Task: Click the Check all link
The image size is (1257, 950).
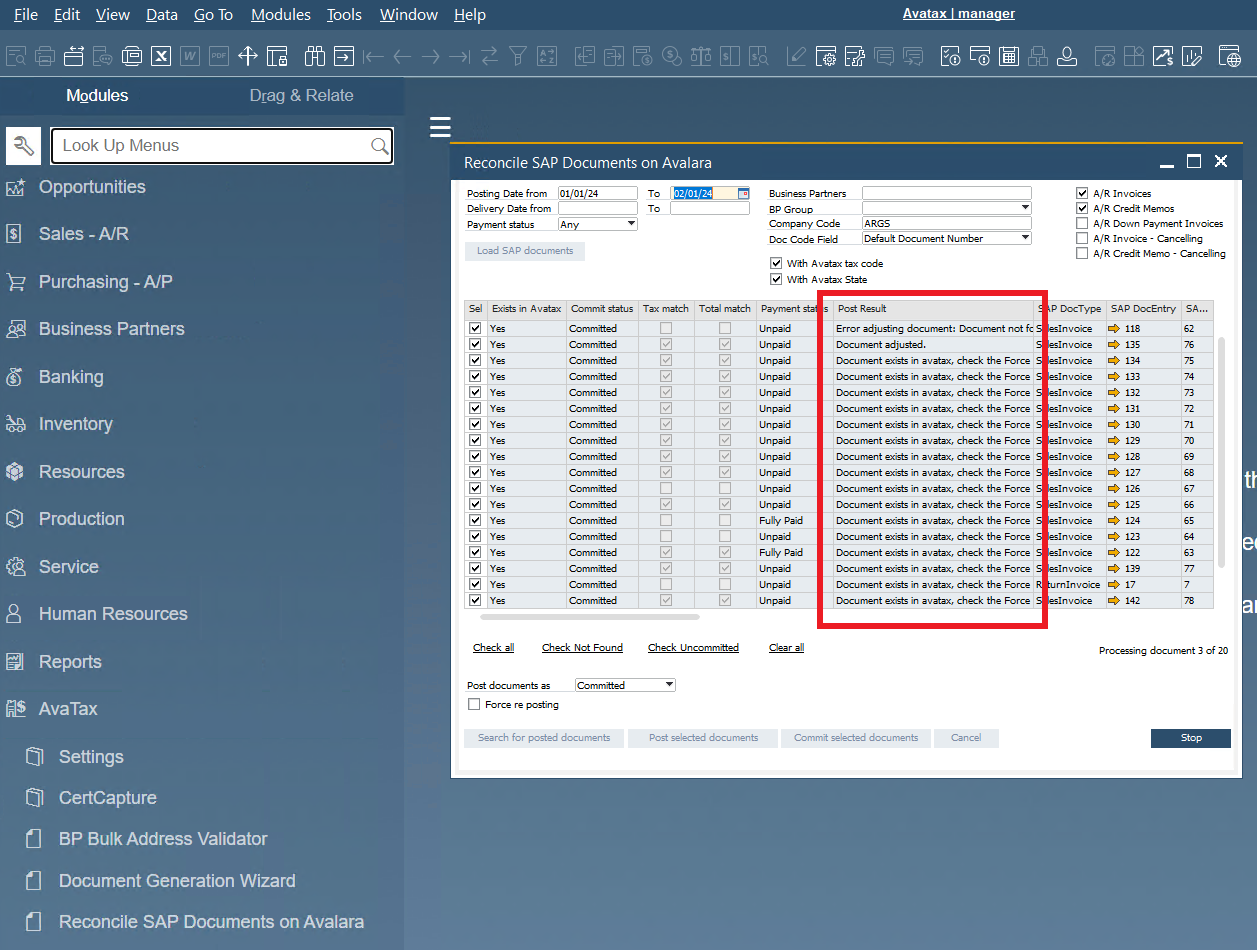Action: (493, 648)
